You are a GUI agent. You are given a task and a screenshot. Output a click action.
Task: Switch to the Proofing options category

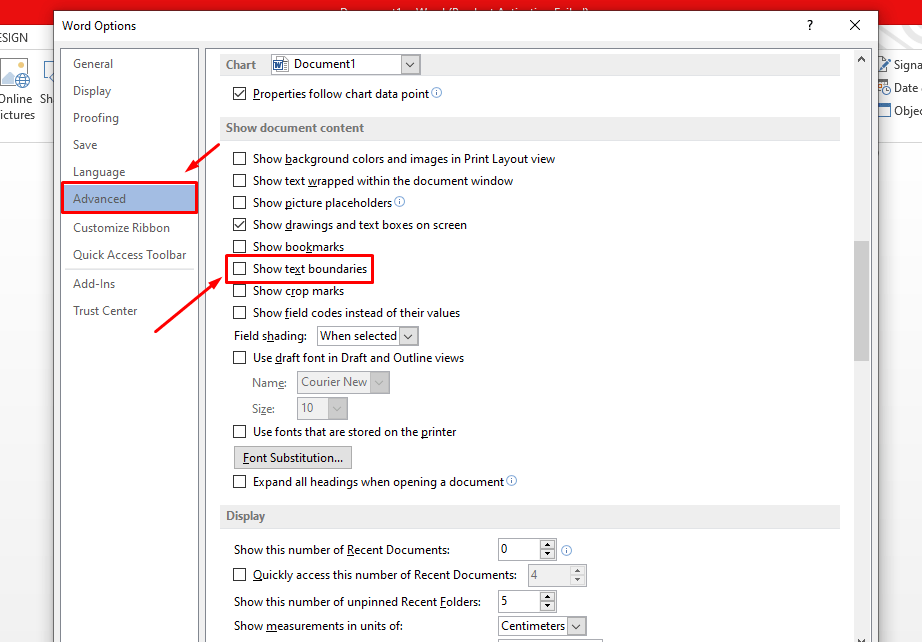click(96, 118)
